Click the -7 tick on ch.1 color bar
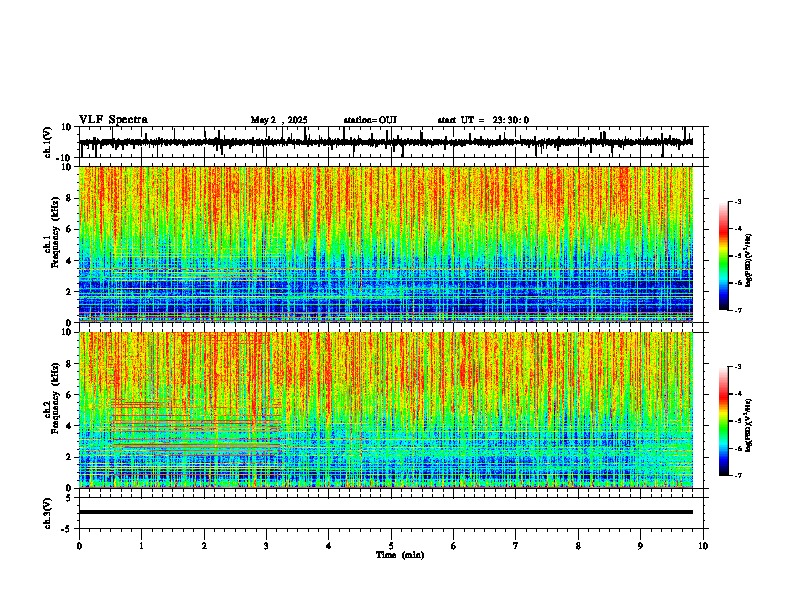The width and height of the screenshot is (792, 612). (738, 310)
